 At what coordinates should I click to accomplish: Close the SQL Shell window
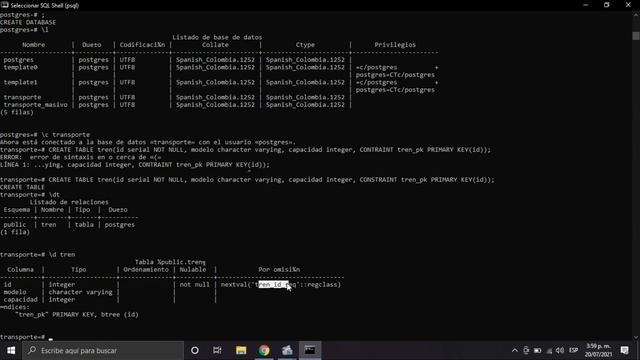pyautogui.click(x=628, y=5)
